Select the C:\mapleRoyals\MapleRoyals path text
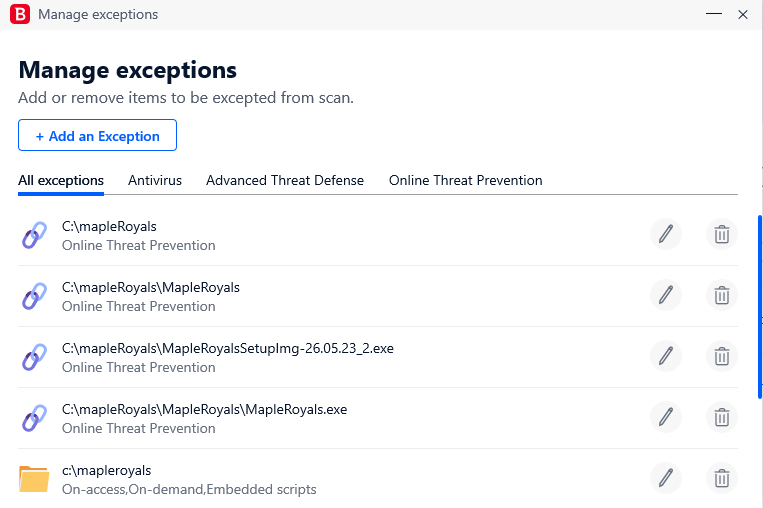The height and width of the screenshot is (508, 763). click(151, 288)
